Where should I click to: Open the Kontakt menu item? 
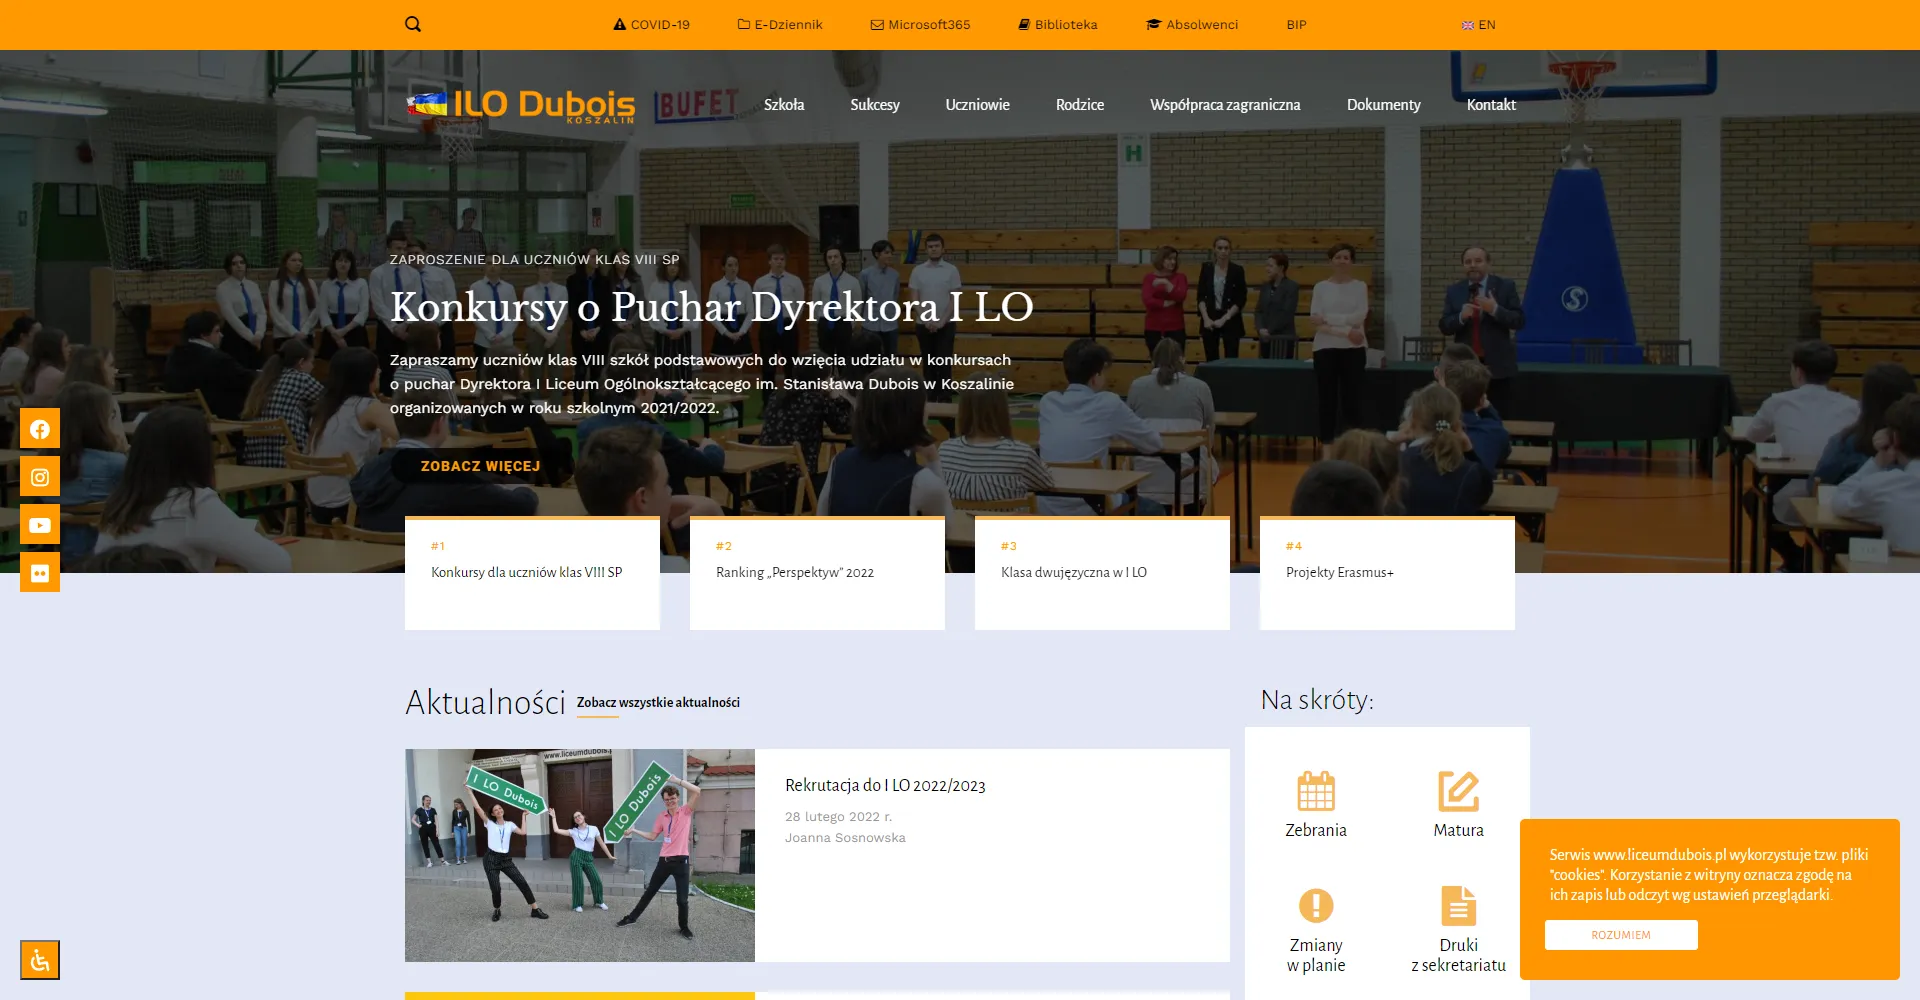point(1491,105)
